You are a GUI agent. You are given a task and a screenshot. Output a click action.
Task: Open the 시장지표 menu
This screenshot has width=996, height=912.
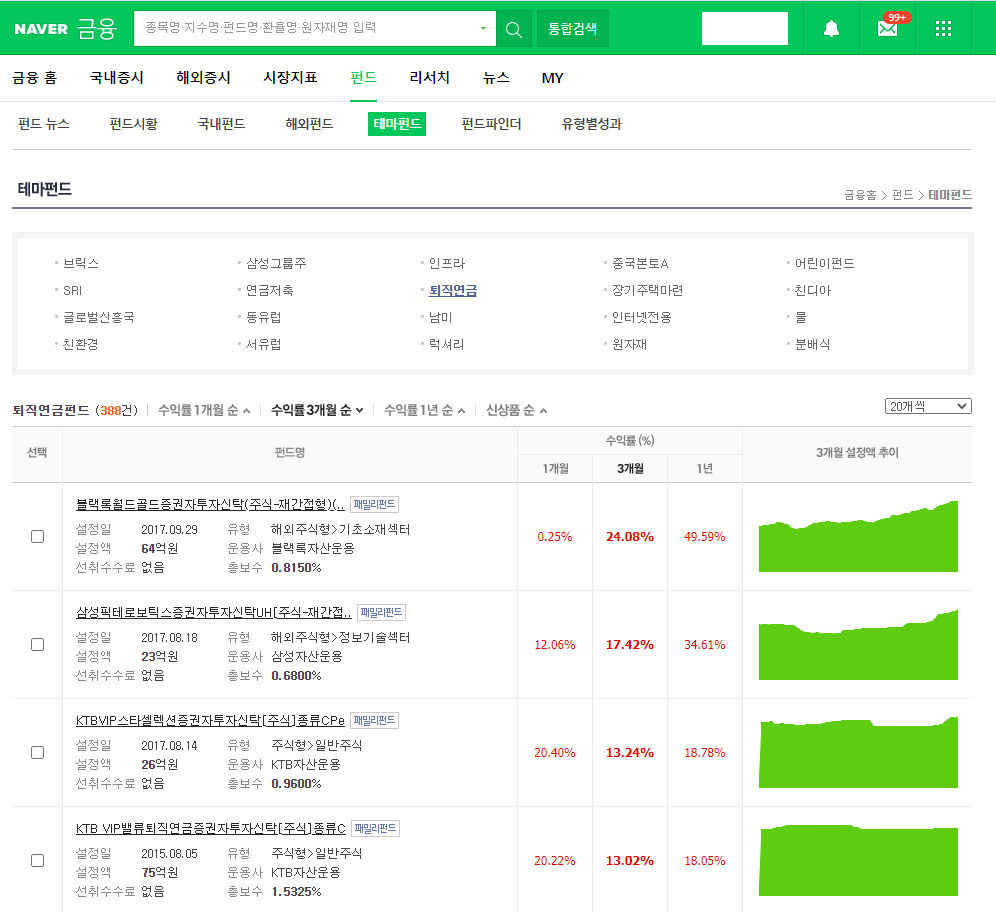pos(290,77)
